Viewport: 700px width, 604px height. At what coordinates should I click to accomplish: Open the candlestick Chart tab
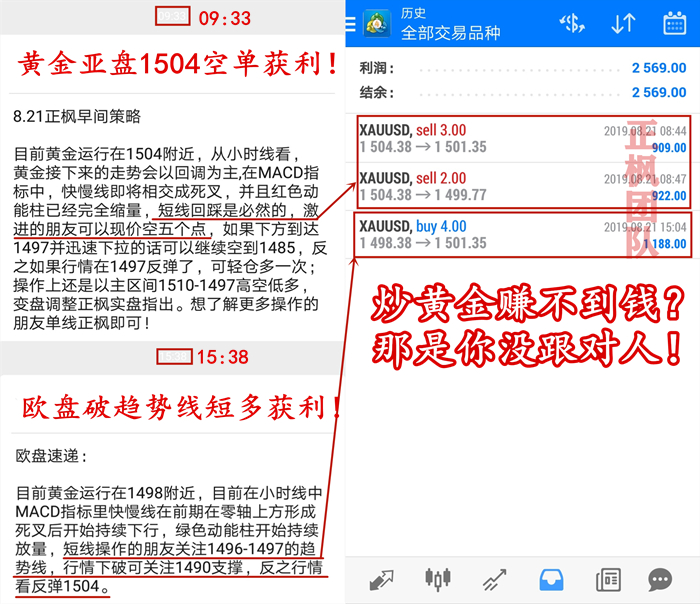[x=437, y=579]
